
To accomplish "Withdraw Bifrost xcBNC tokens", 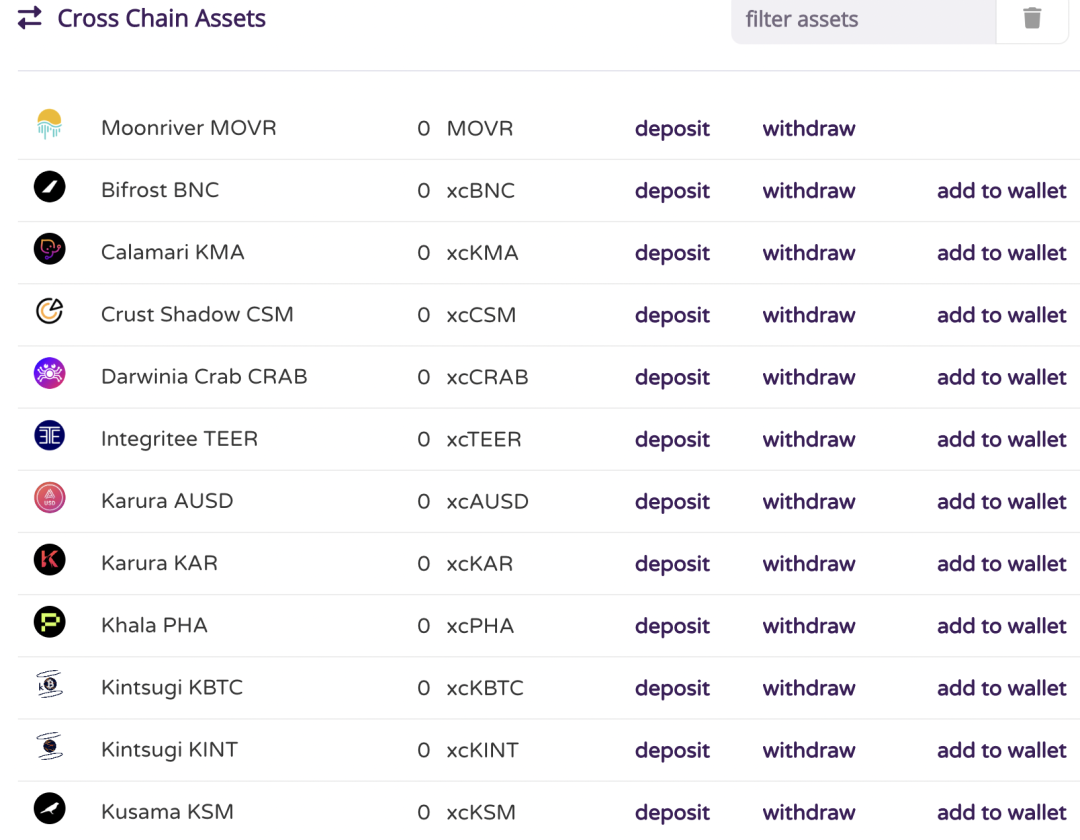I will pyautogui.click(x=808, y=191).
